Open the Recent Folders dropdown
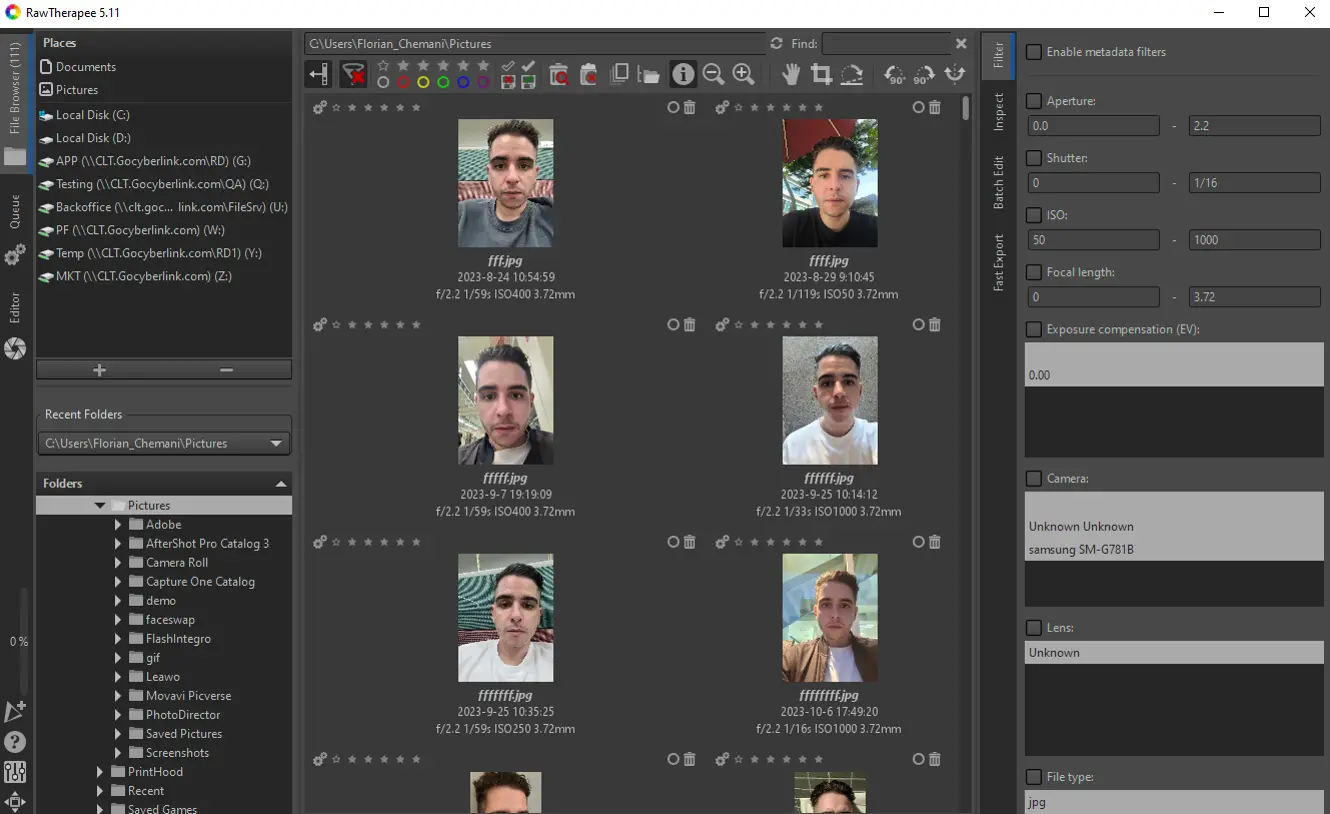Viewport: 1330px width, 814px height. (x=164, y=443)
